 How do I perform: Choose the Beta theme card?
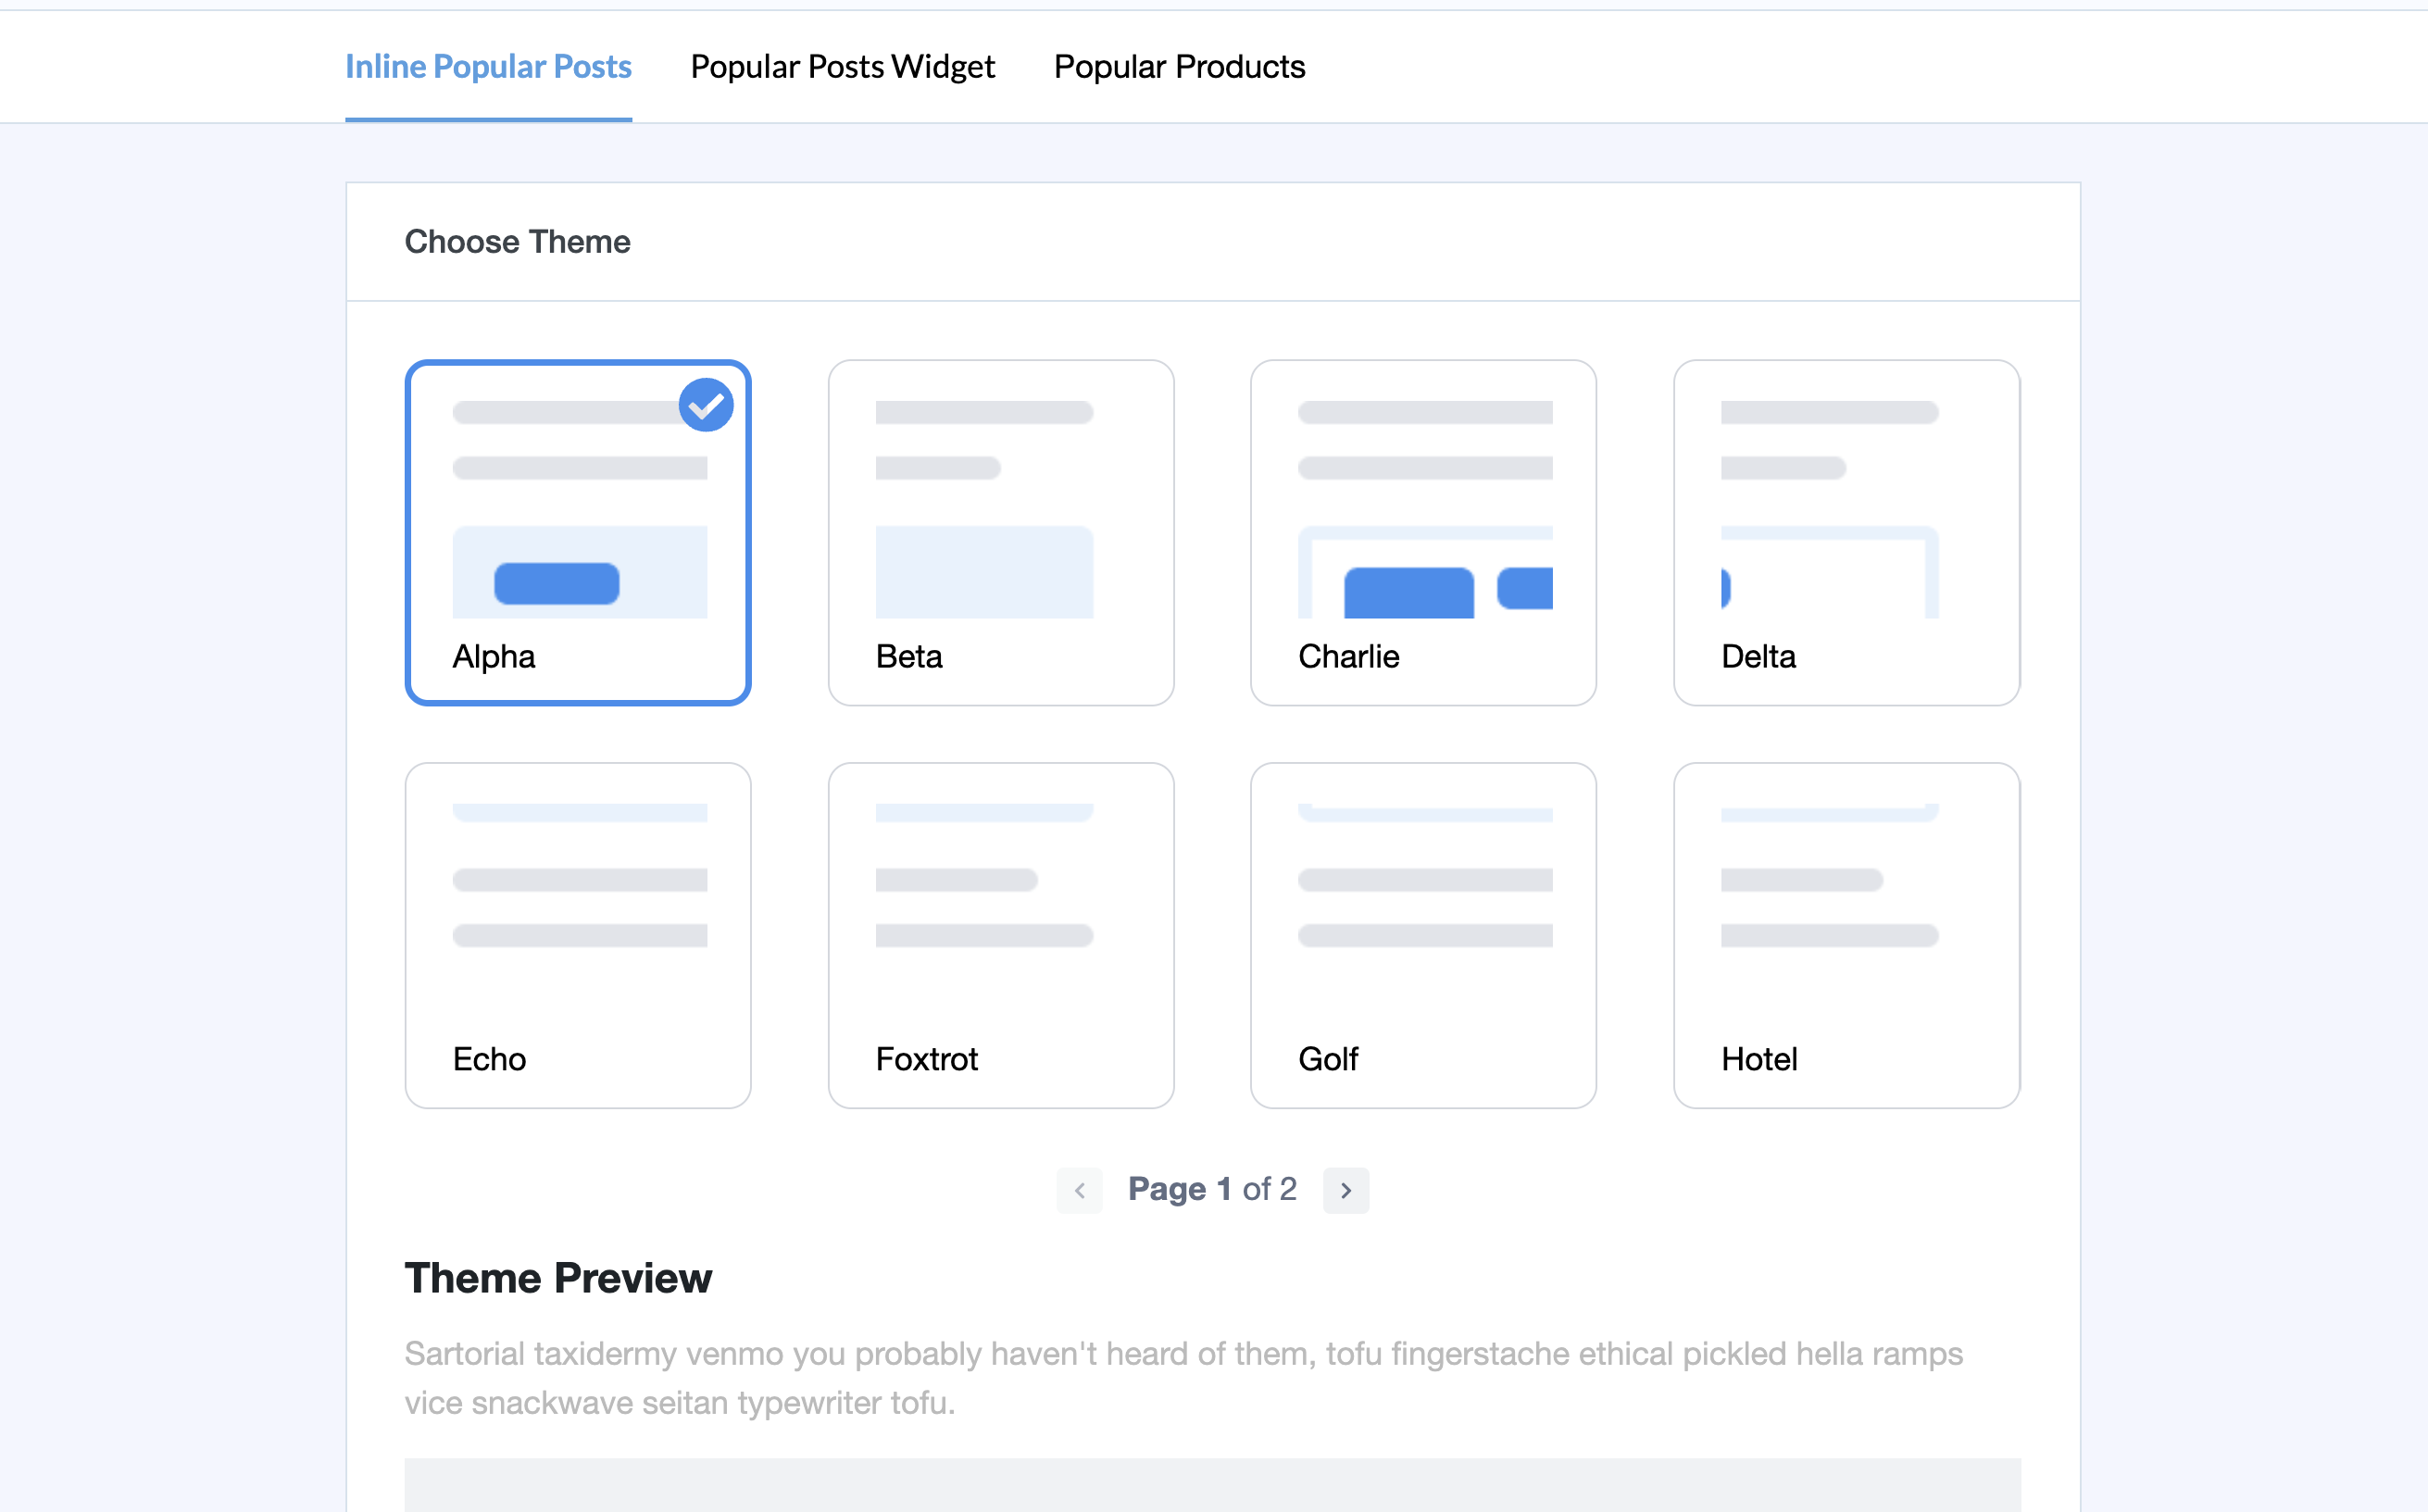click(1000, 533)
